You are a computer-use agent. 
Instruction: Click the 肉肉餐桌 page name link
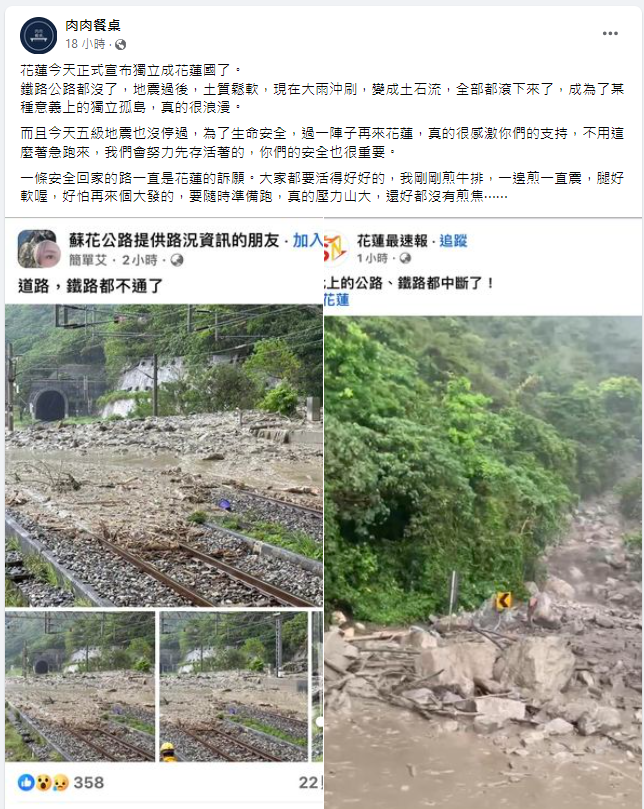(93, 25)
